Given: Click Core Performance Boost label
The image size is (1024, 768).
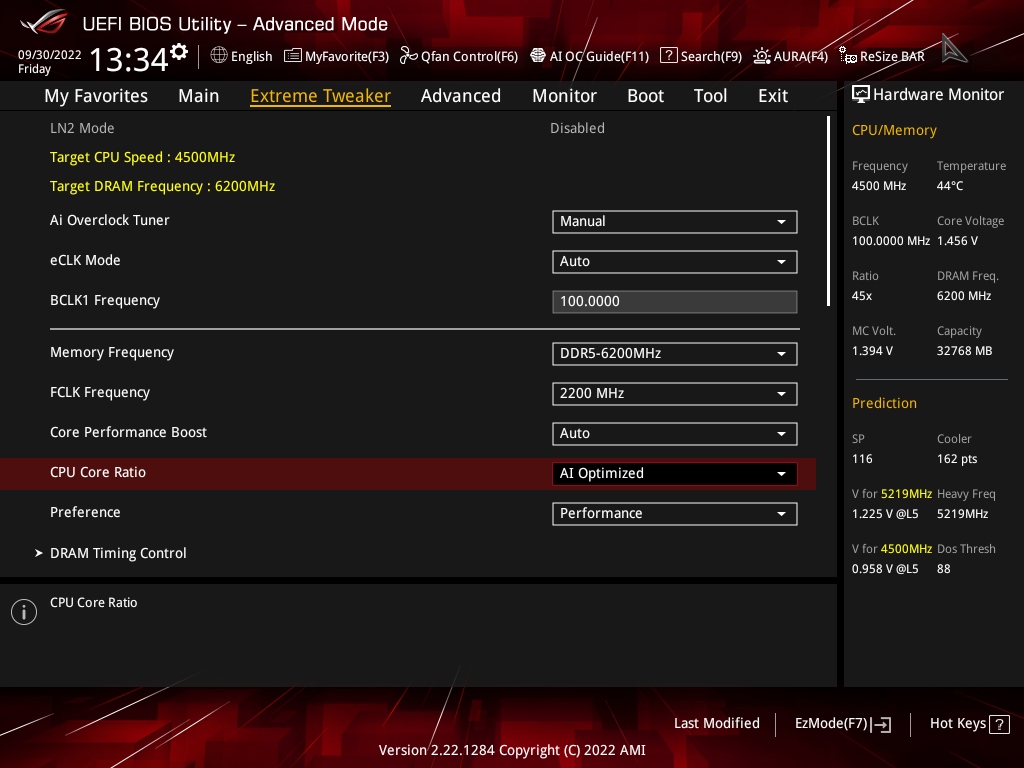Looking at the screenshot, I should 128,432.
